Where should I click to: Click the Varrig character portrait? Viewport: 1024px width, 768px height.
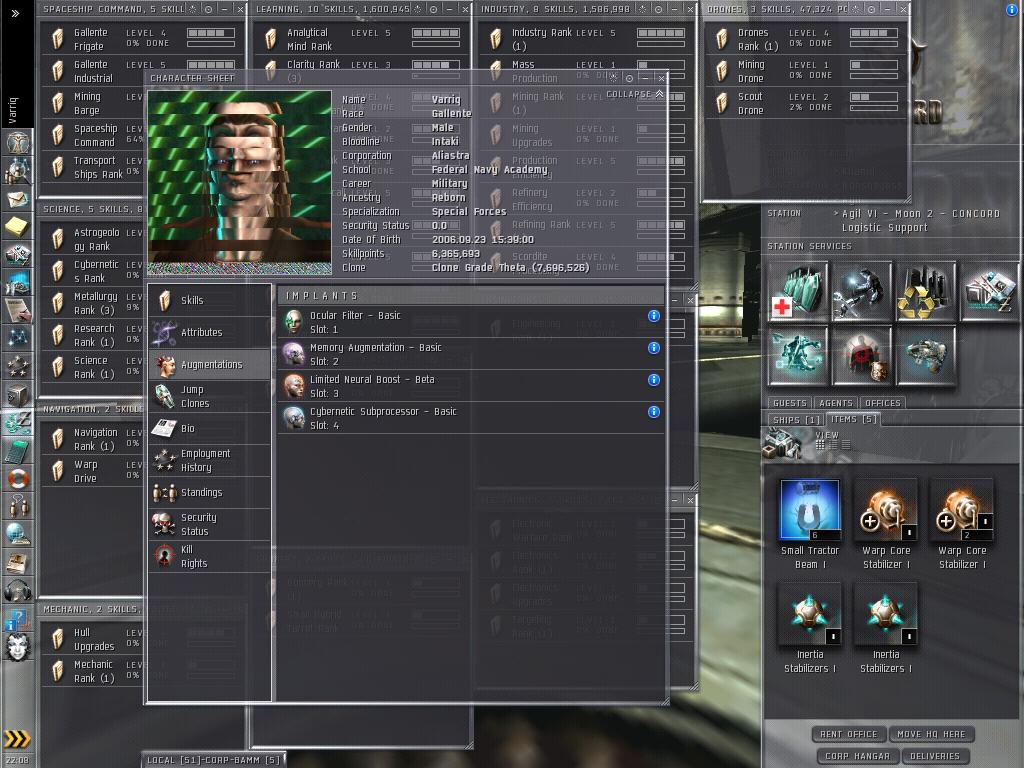pyautogui.click(x=240, y=183)
